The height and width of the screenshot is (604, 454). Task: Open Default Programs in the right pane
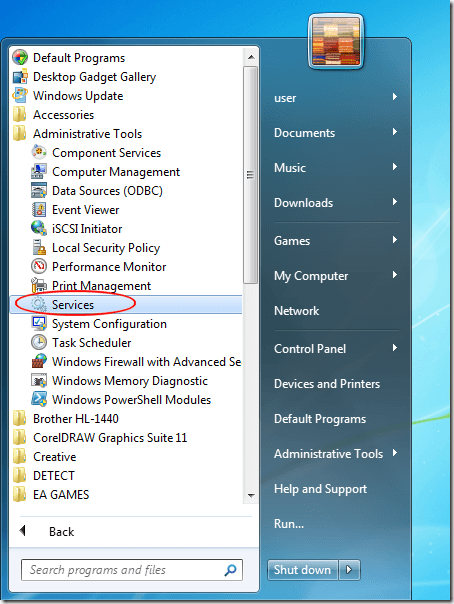coord(320,419)
